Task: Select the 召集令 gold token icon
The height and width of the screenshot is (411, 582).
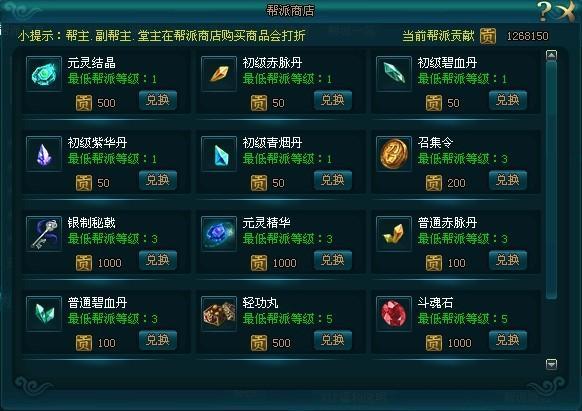Action: tap(394, 153)
